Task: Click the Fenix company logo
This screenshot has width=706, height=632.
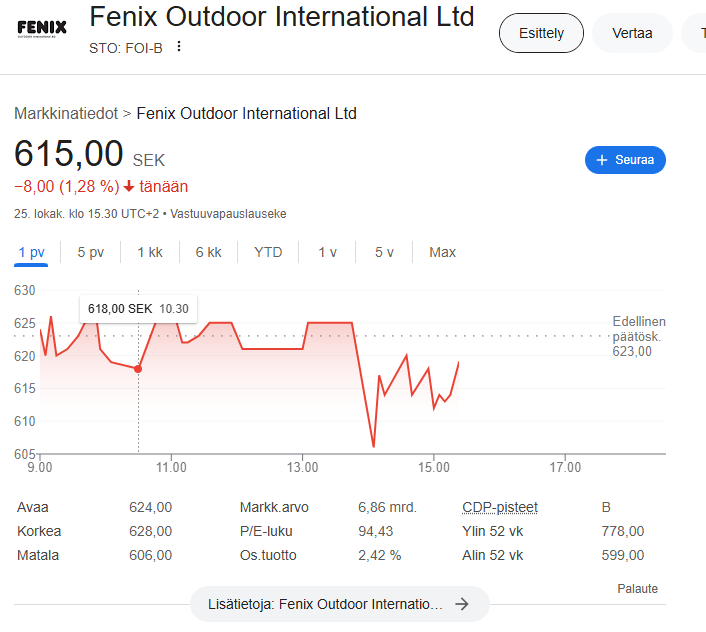Action: pyautogui.click(x=42, y=28)
